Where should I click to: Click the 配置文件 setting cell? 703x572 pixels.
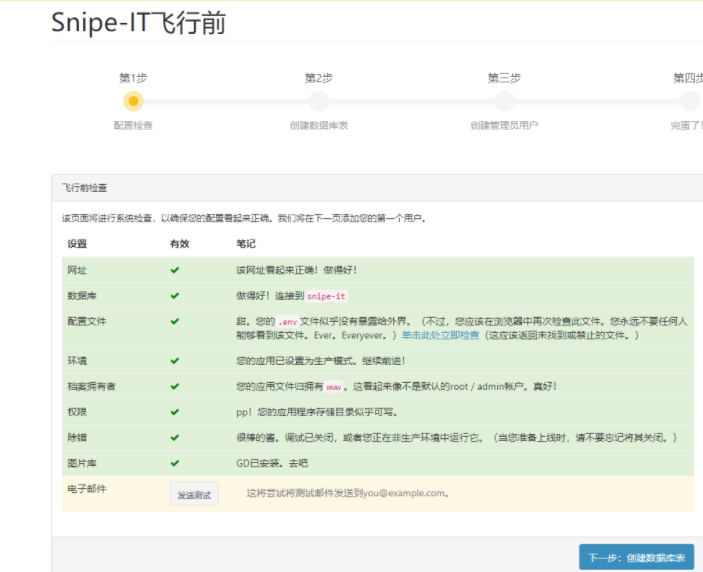point(87,321)
